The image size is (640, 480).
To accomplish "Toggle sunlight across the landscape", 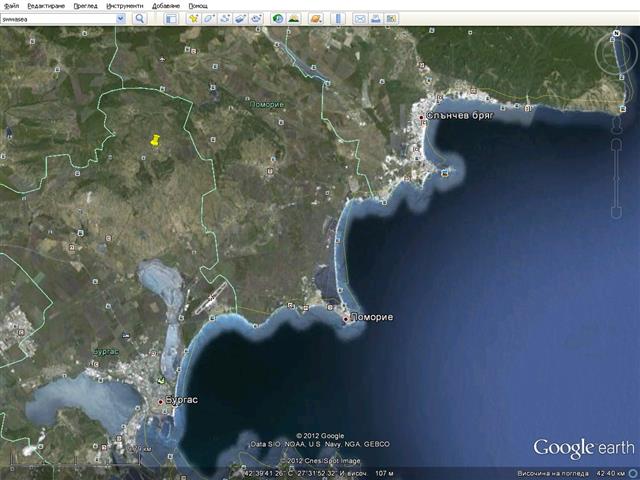I will 295,18.
